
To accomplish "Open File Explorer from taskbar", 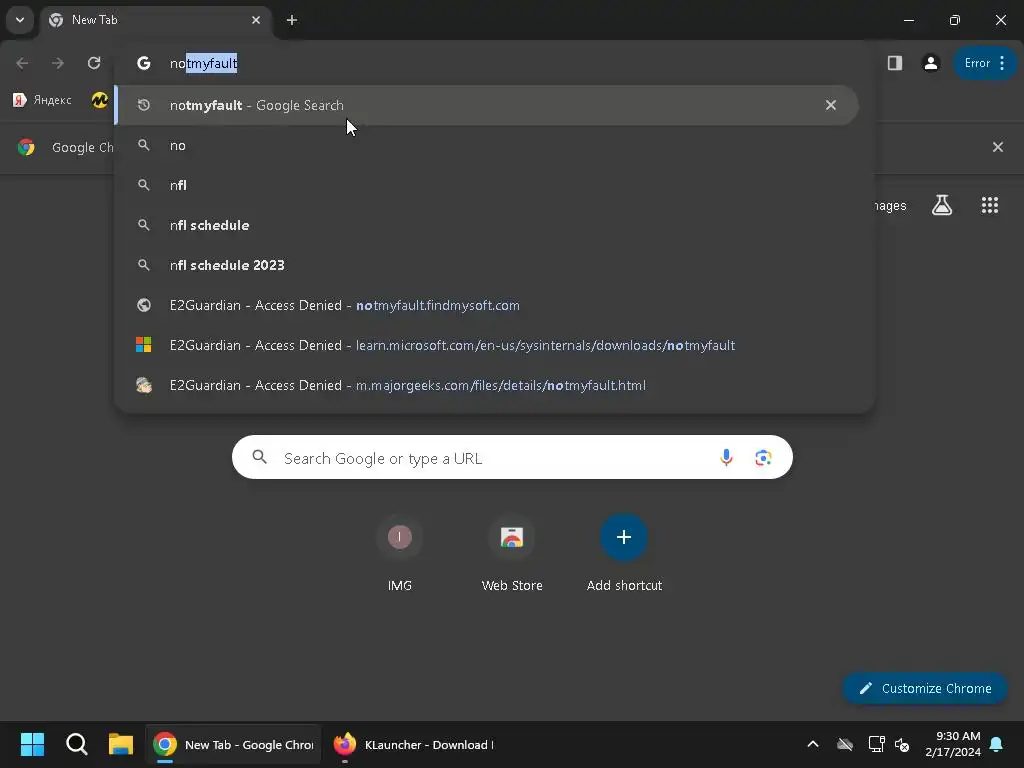I will click(121, 744).
